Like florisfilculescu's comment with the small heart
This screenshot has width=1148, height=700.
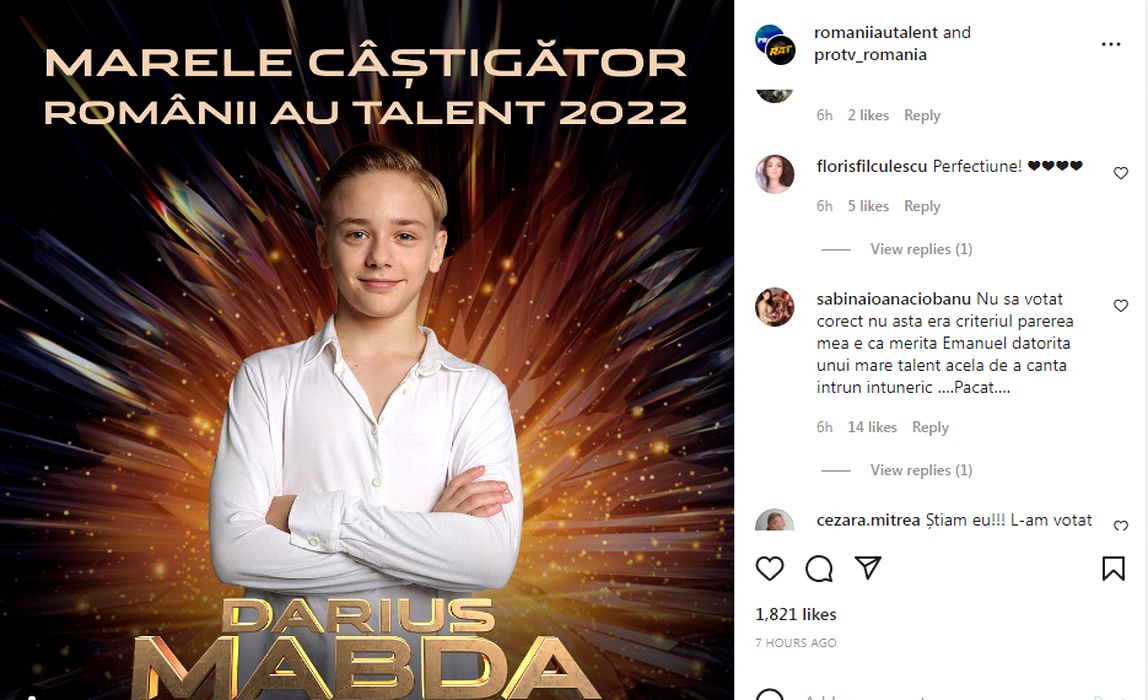[x=1121, y=173]
